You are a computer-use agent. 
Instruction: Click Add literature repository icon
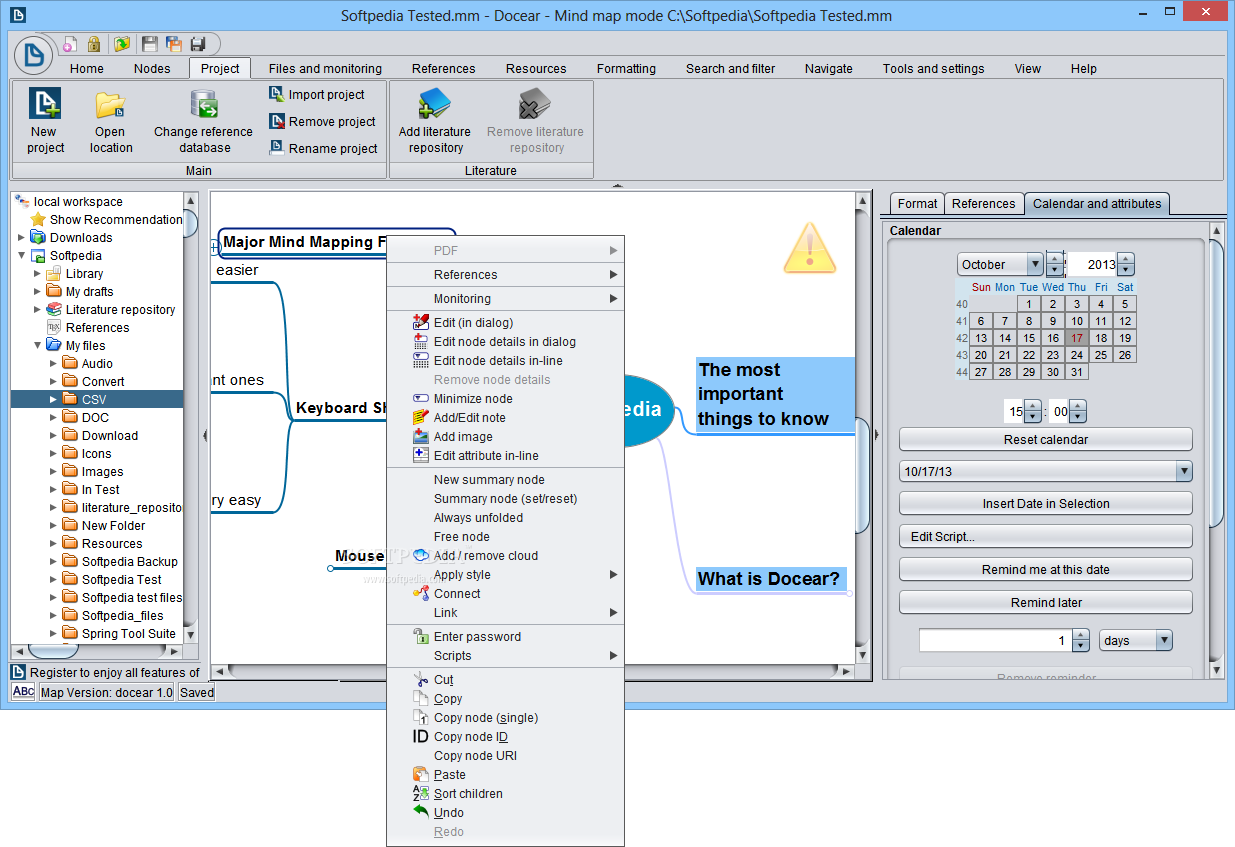434,104
